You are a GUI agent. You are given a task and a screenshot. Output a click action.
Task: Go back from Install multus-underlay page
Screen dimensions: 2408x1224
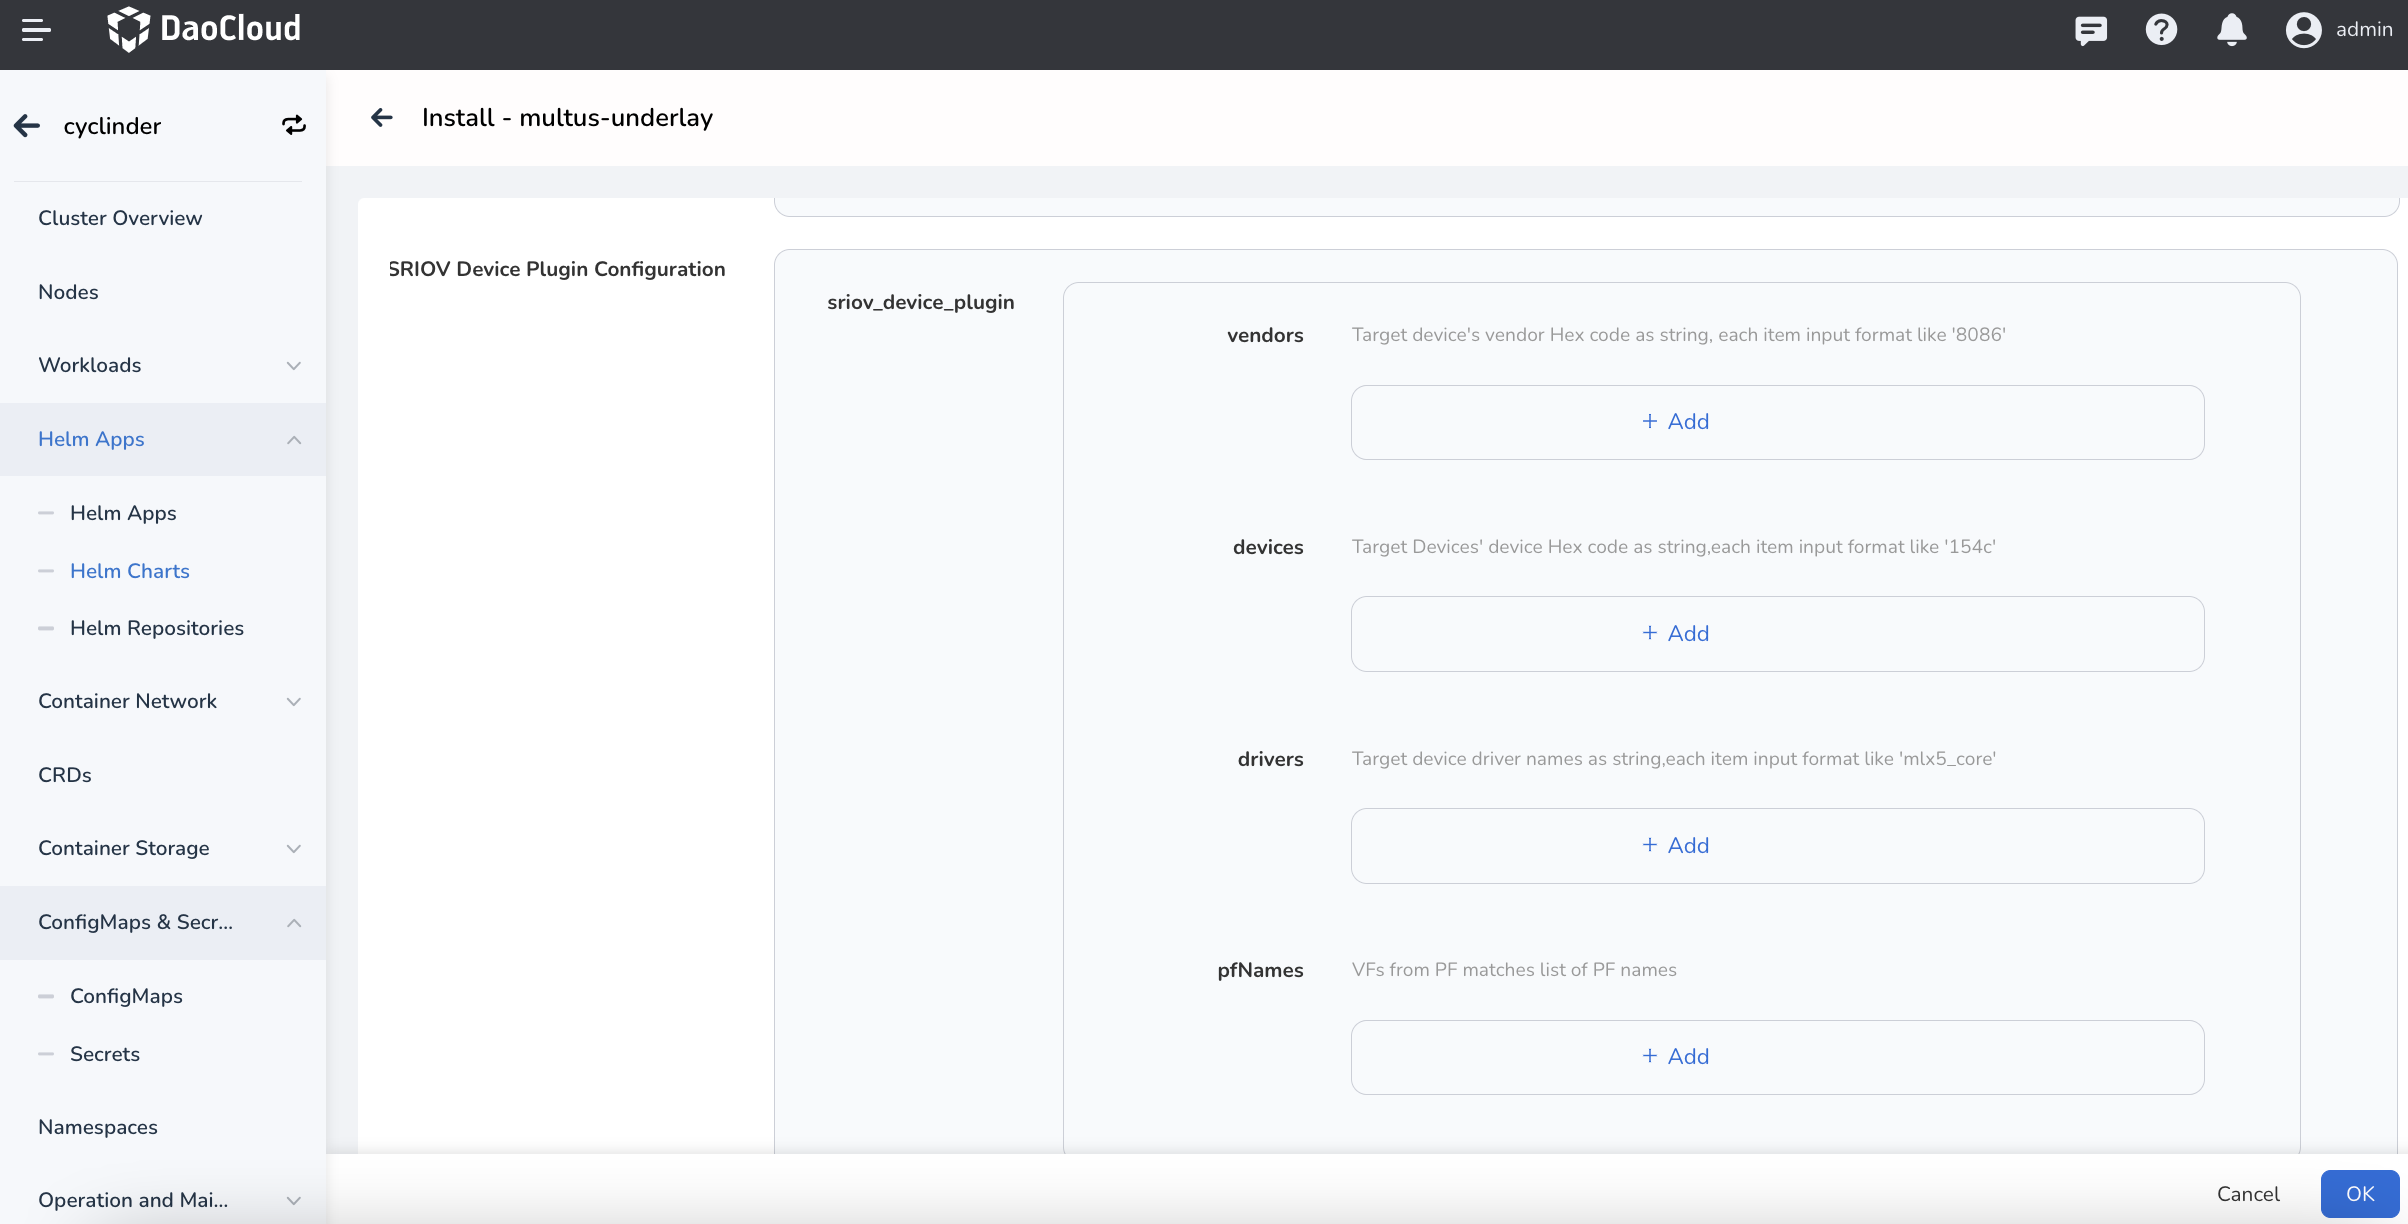pyautogui.click(x=381, y=118)
